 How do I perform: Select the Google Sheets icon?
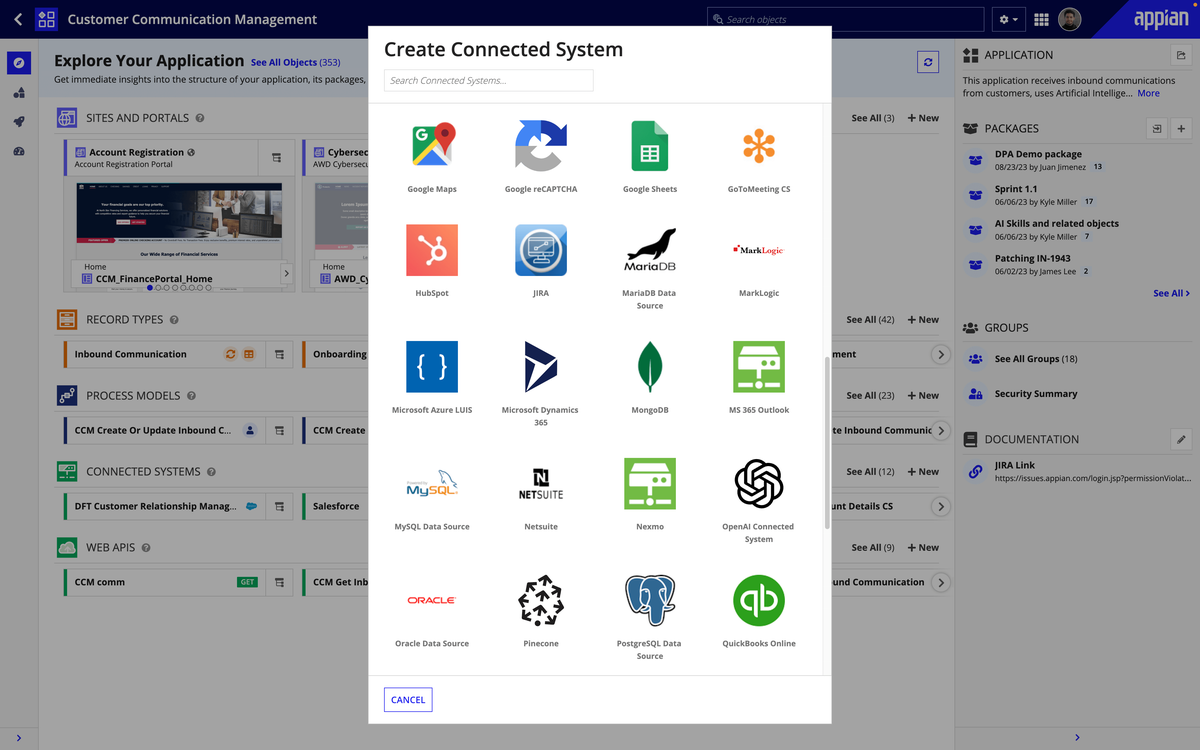click(650, 146)
